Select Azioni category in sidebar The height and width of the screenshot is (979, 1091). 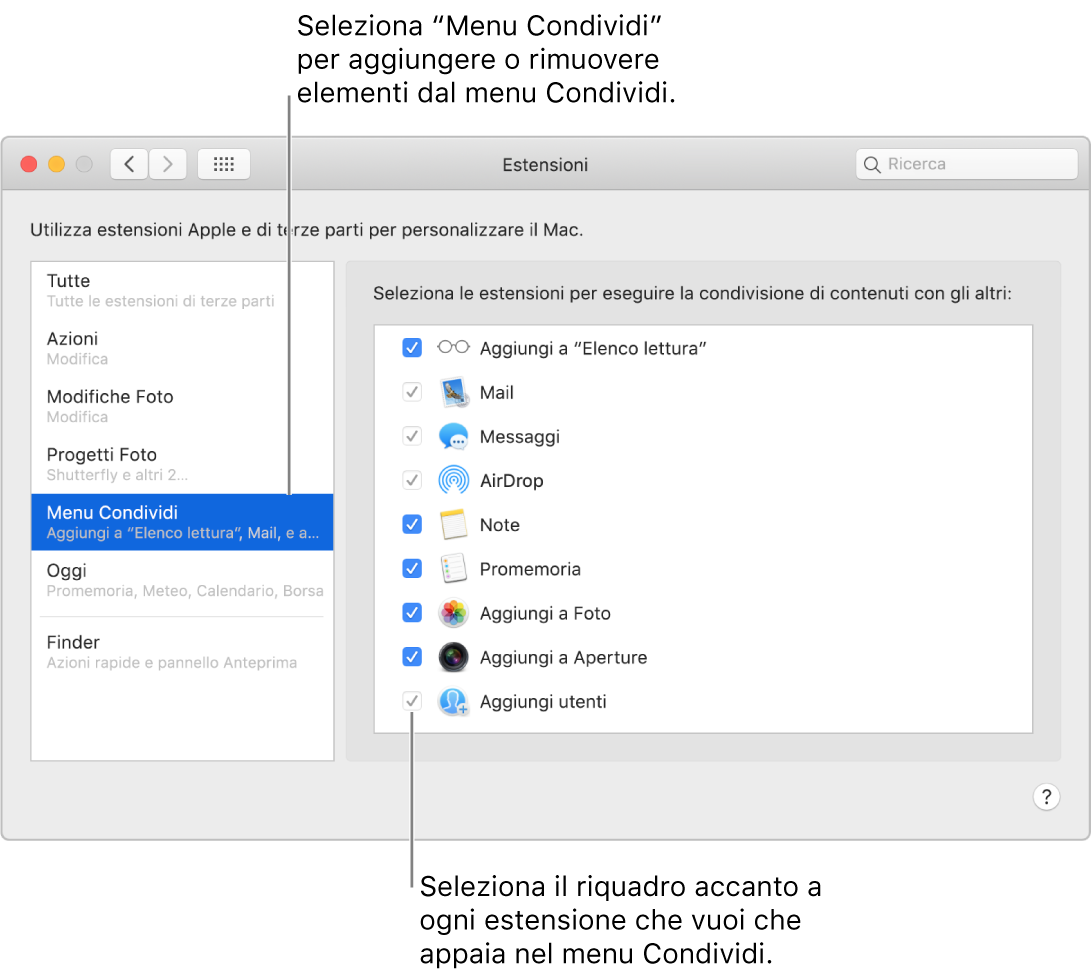tap(182, 348)
